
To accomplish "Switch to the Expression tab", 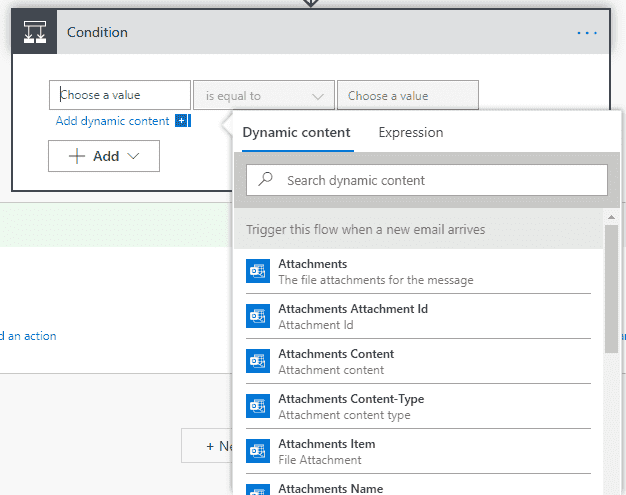I will 411,133.
